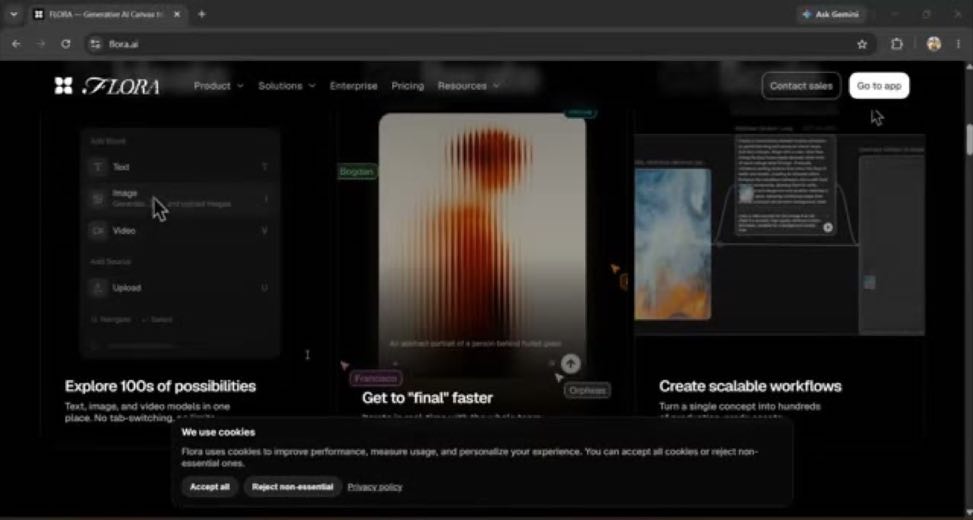Image resolution: width=973 pixels, height=520 pixels.
Task: Reject non-essential cookies
Action: coord(292,486)
